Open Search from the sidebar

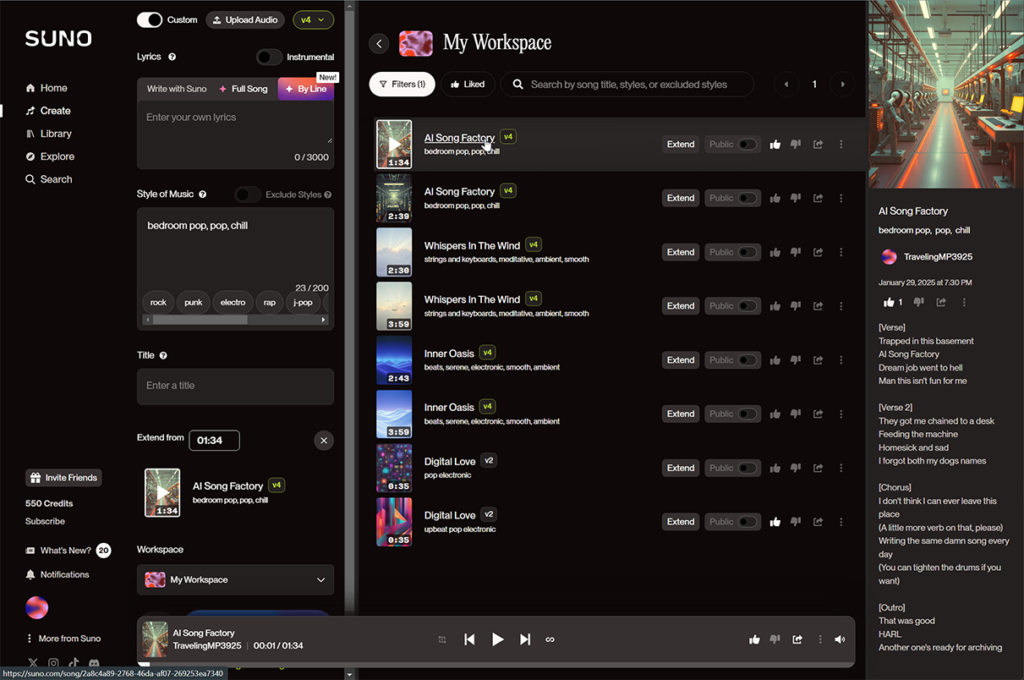(48, 179)
